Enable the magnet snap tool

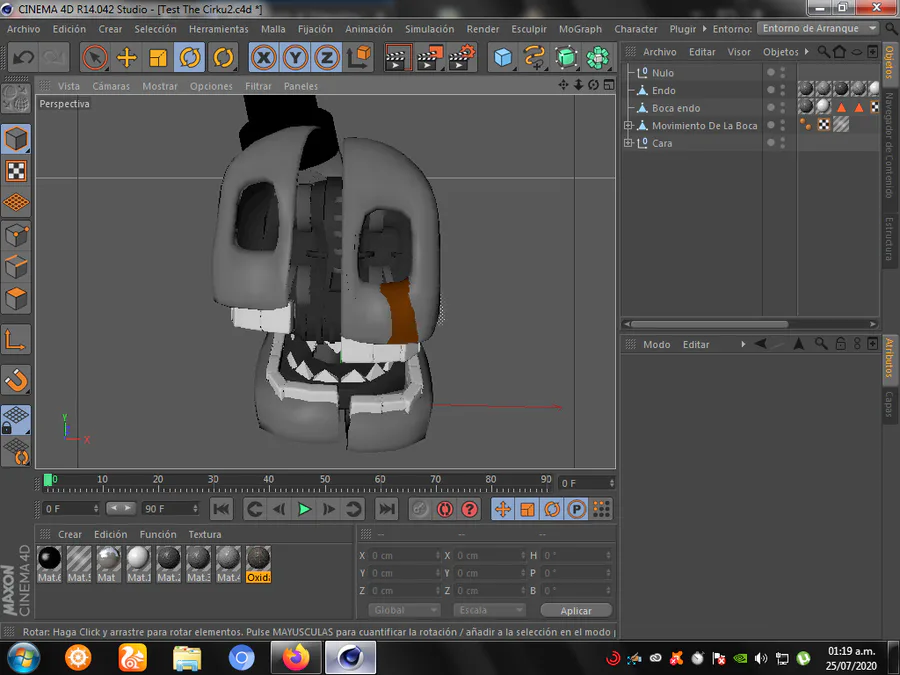pyautogui.click(x=16, y=380)
